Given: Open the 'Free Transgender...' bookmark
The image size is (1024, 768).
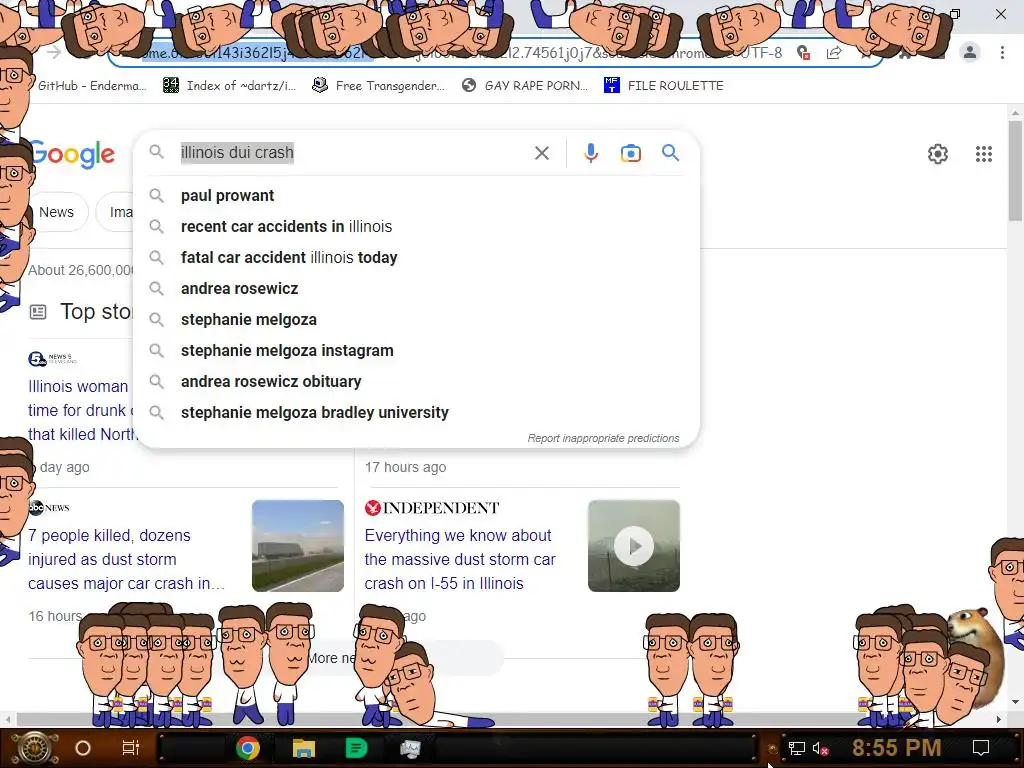Looking at the screenshot, I should point(378,86).
